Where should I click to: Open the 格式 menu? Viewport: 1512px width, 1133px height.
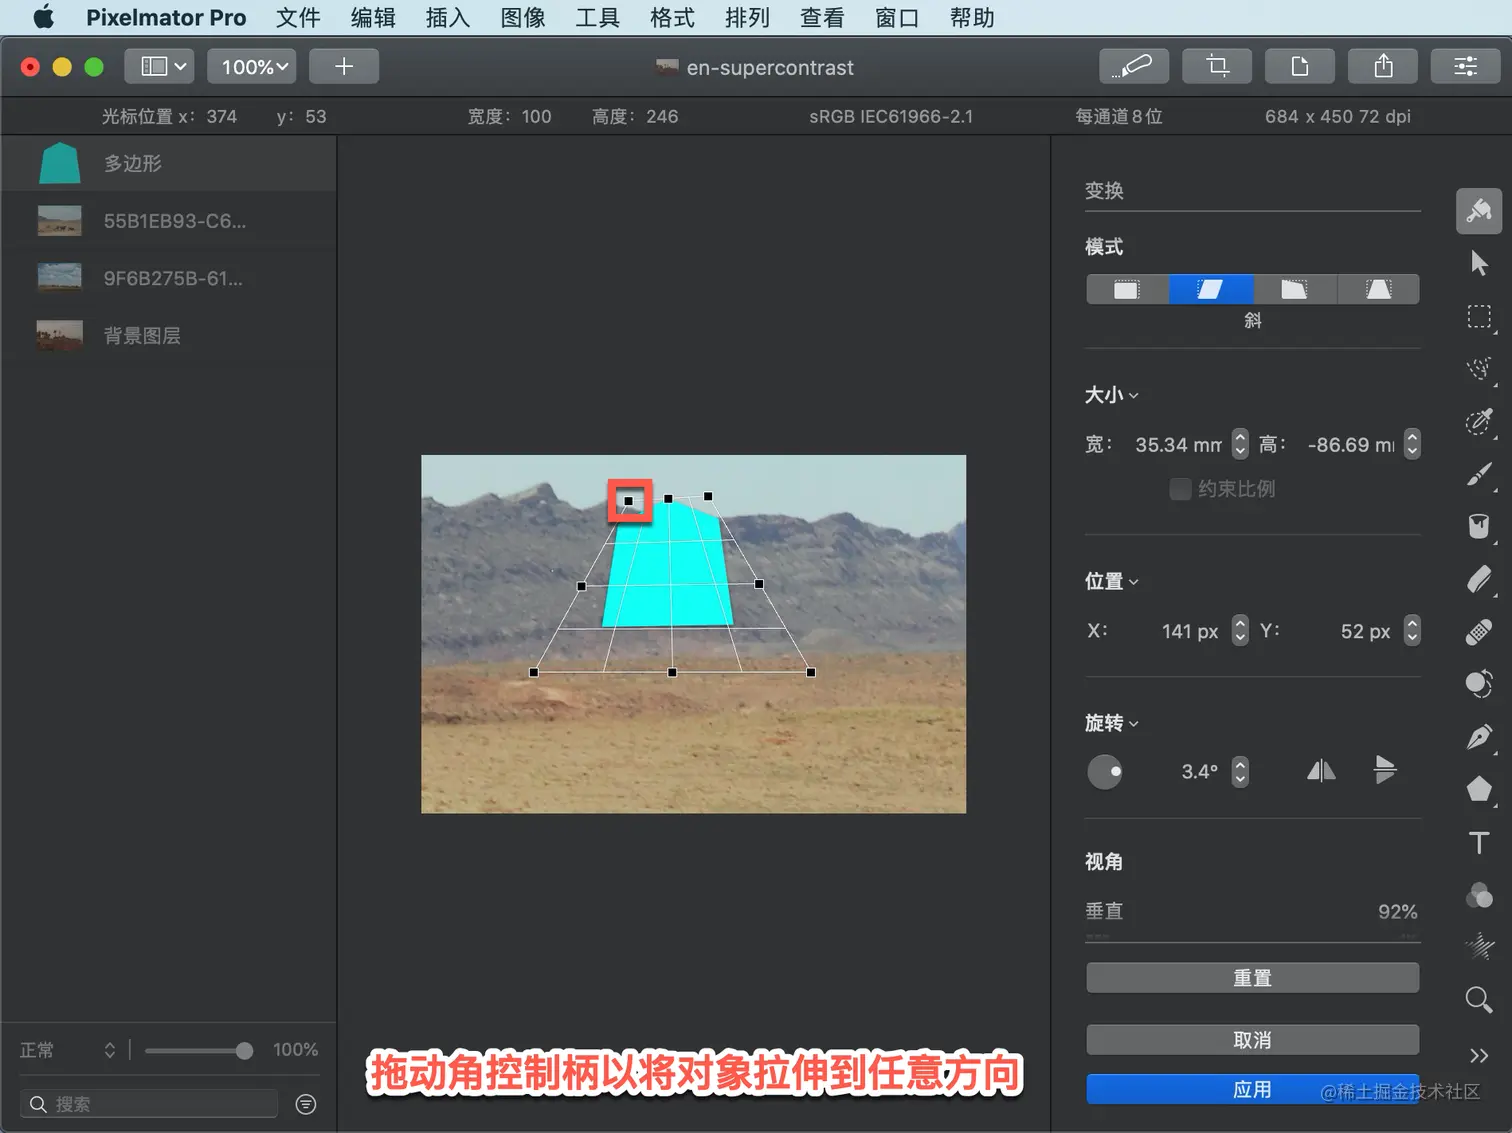[672, 17]
